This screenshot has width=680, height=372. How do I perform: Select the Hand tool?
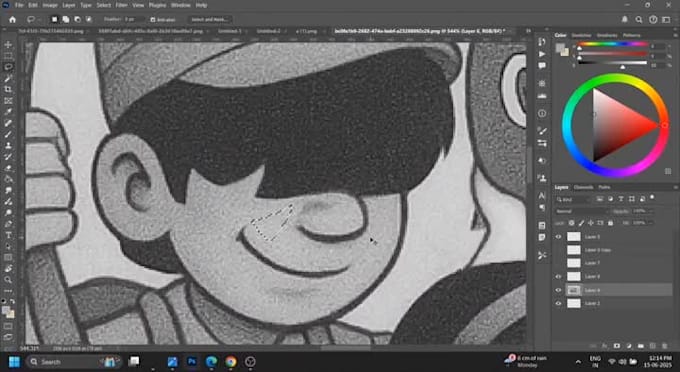pos(8,269)
